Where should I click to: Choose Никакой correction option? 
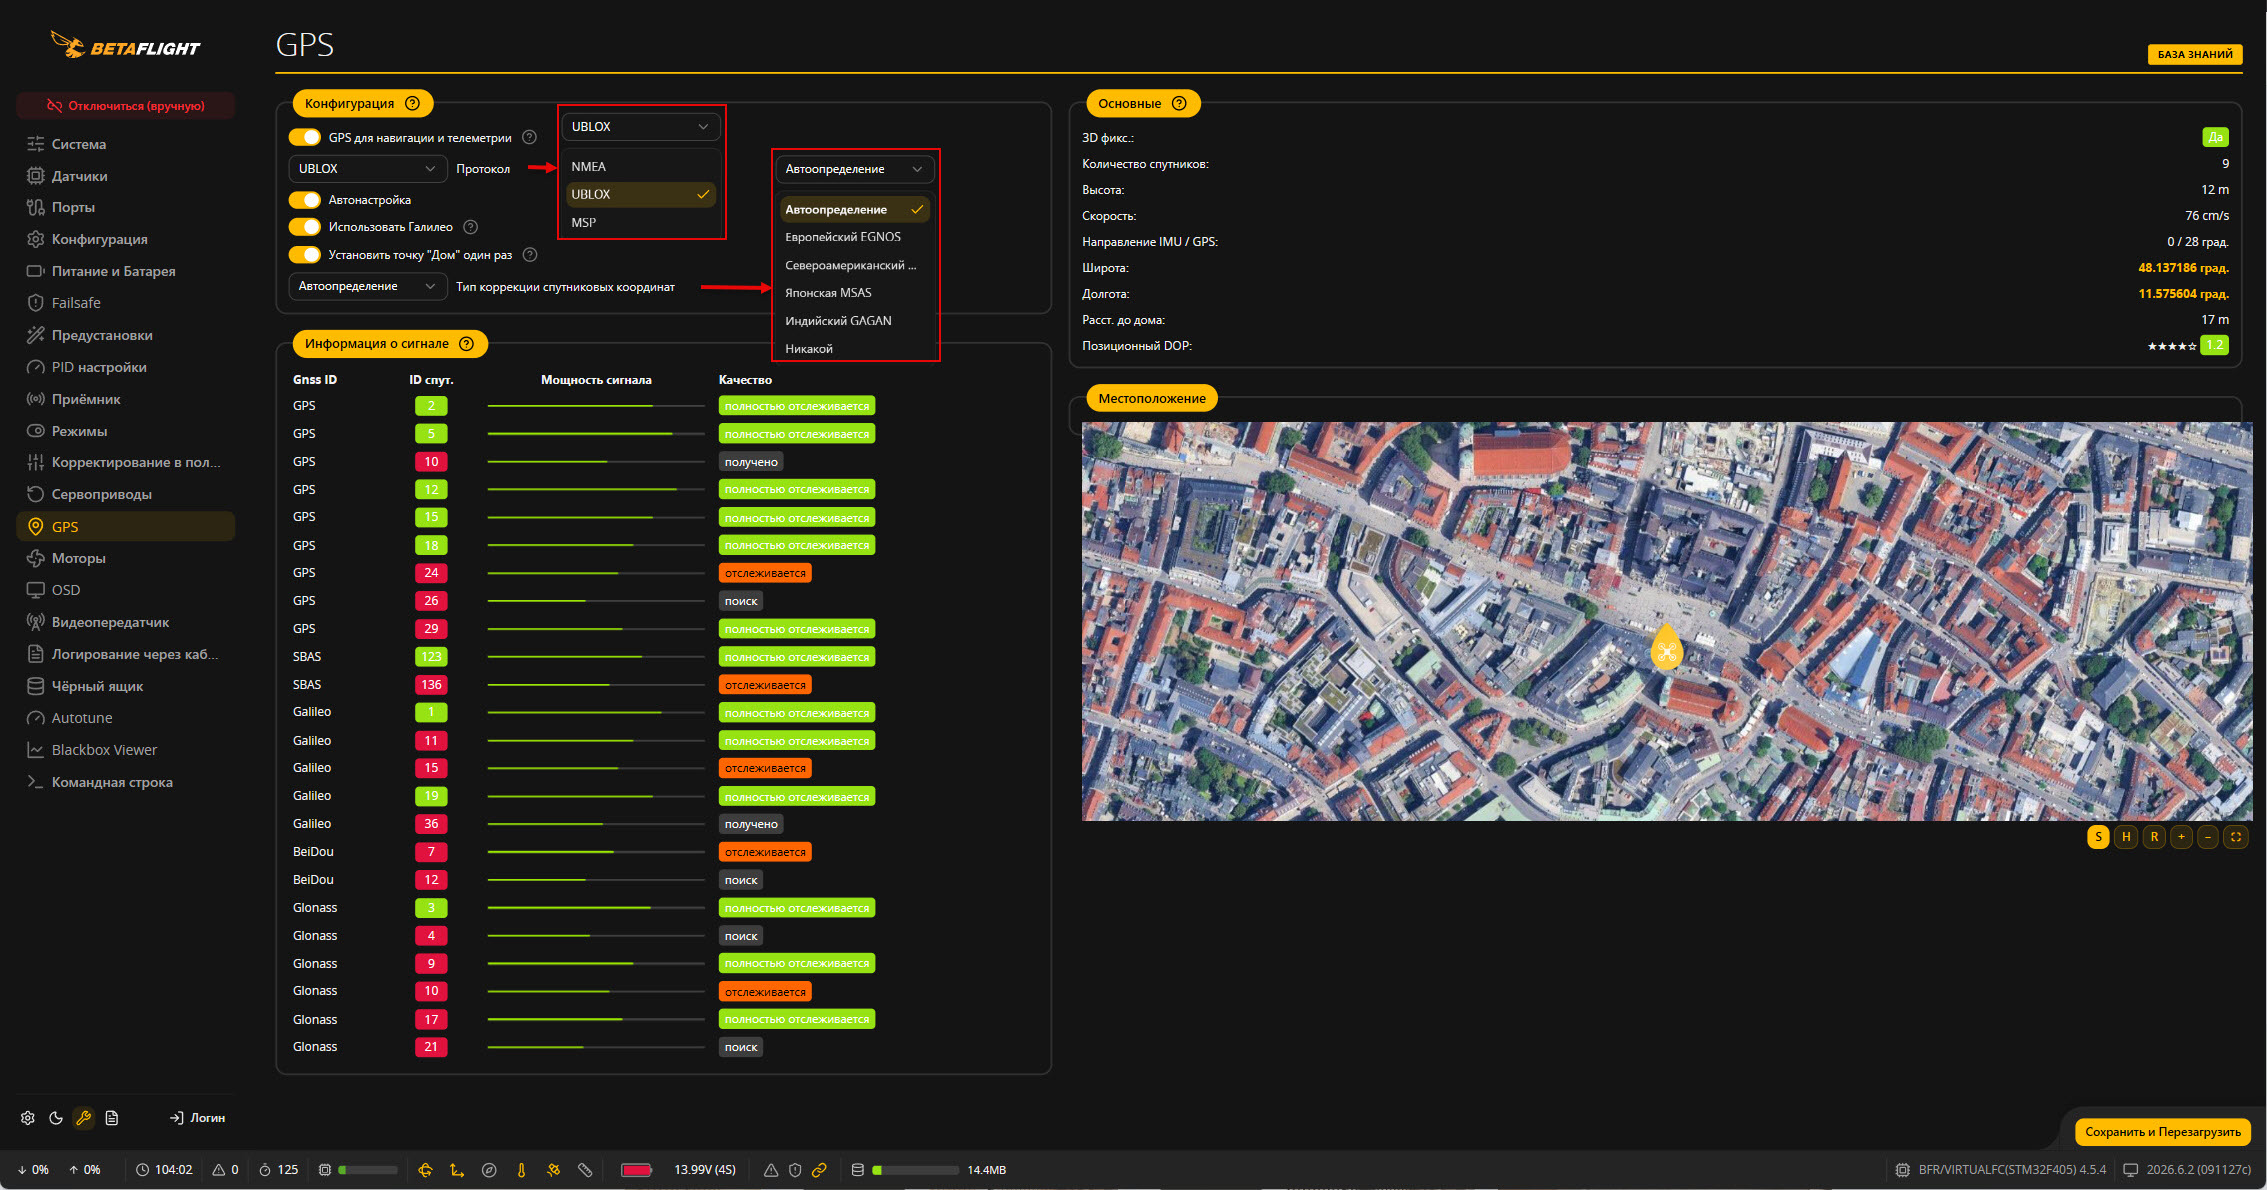(x=855, y=349)
